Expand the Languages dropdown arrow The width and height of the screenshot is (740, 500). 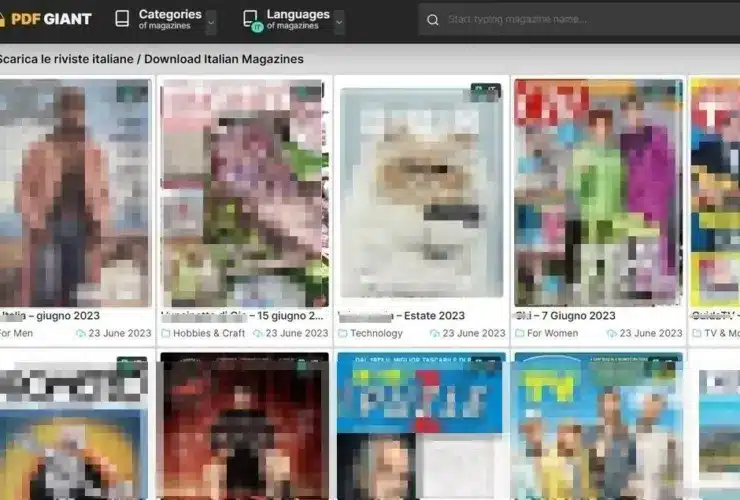tap(339, 20)
